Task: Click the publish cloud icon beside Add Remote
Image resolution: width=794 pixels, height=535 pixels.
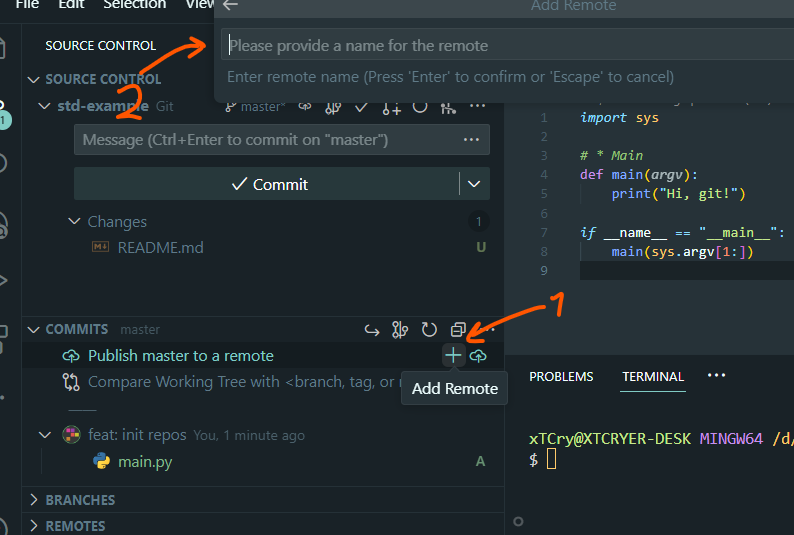Action: click(478, 356)
